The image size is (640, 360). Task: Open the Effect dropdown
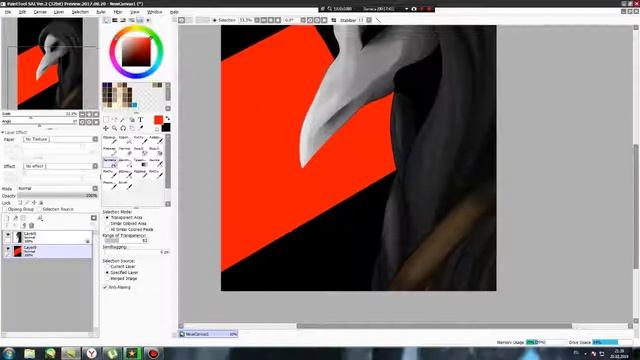click(x=60, y=166)
